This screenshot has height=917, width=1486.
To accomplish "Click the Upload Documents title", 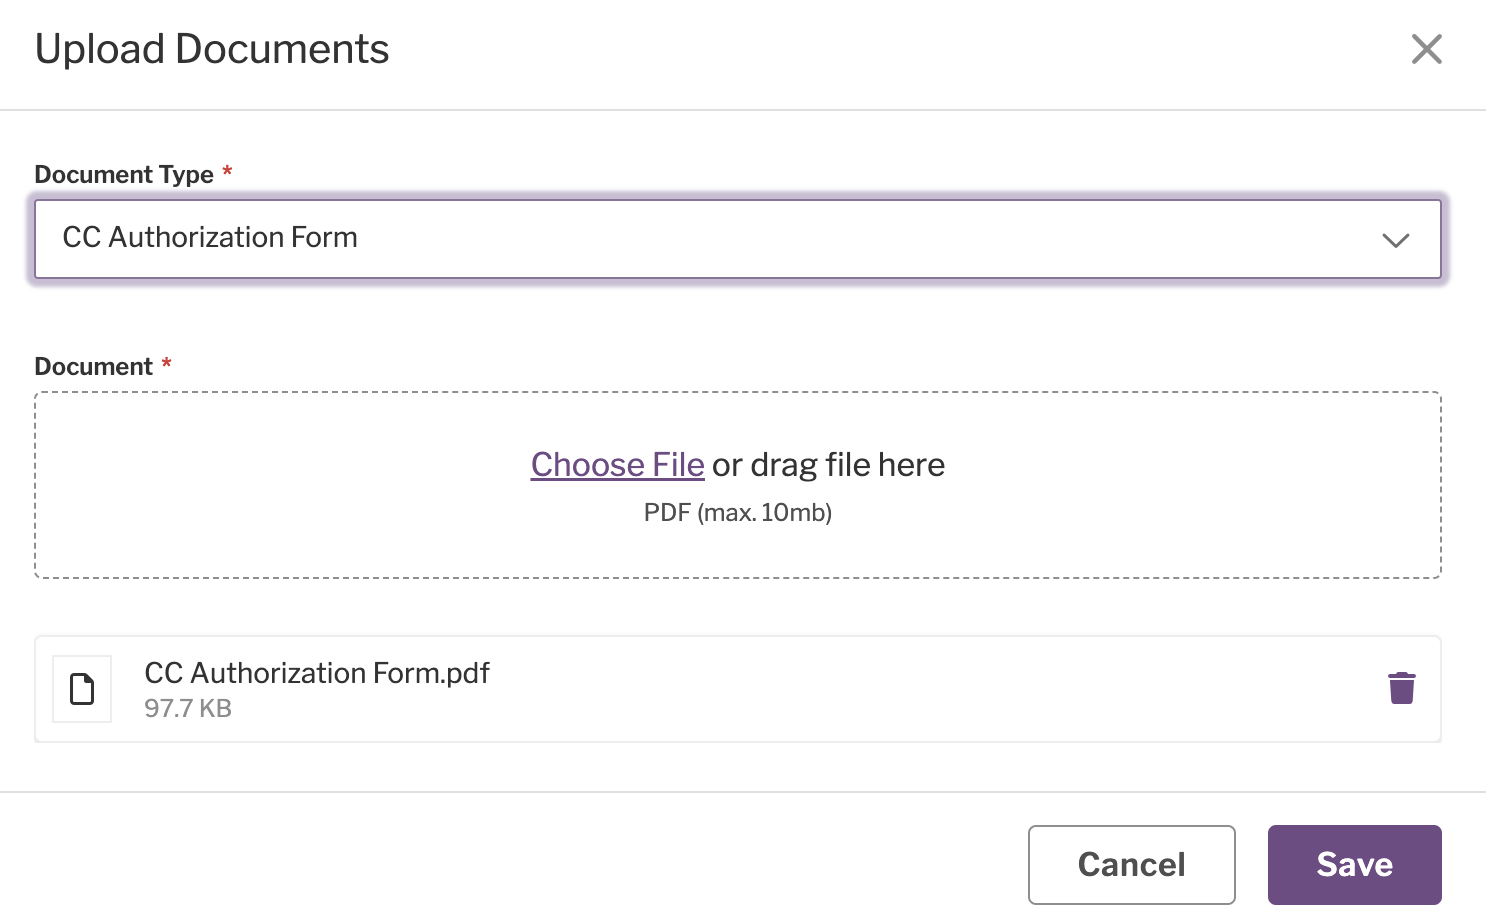I will click(x=212, y=49).
